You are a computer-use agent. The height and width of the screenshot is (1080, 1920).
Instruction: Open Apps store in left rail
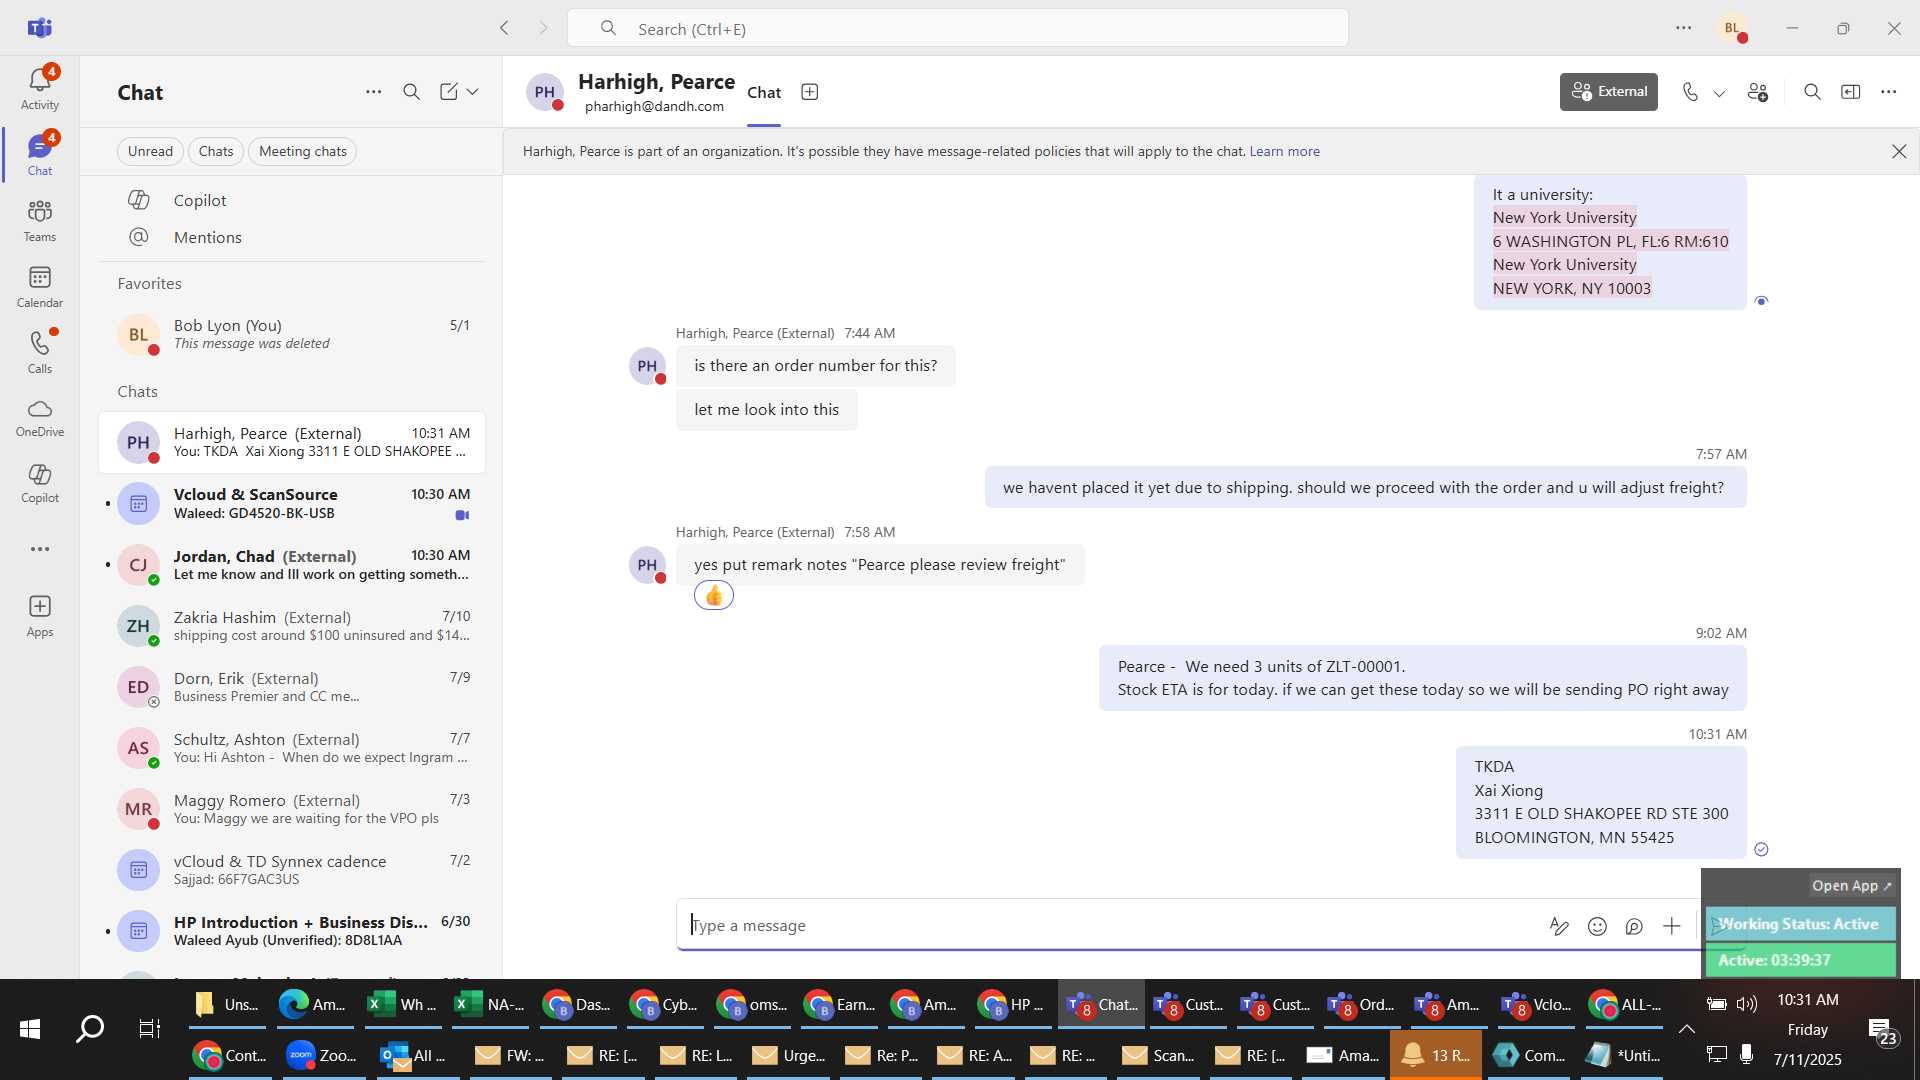(x=40, y=616)
